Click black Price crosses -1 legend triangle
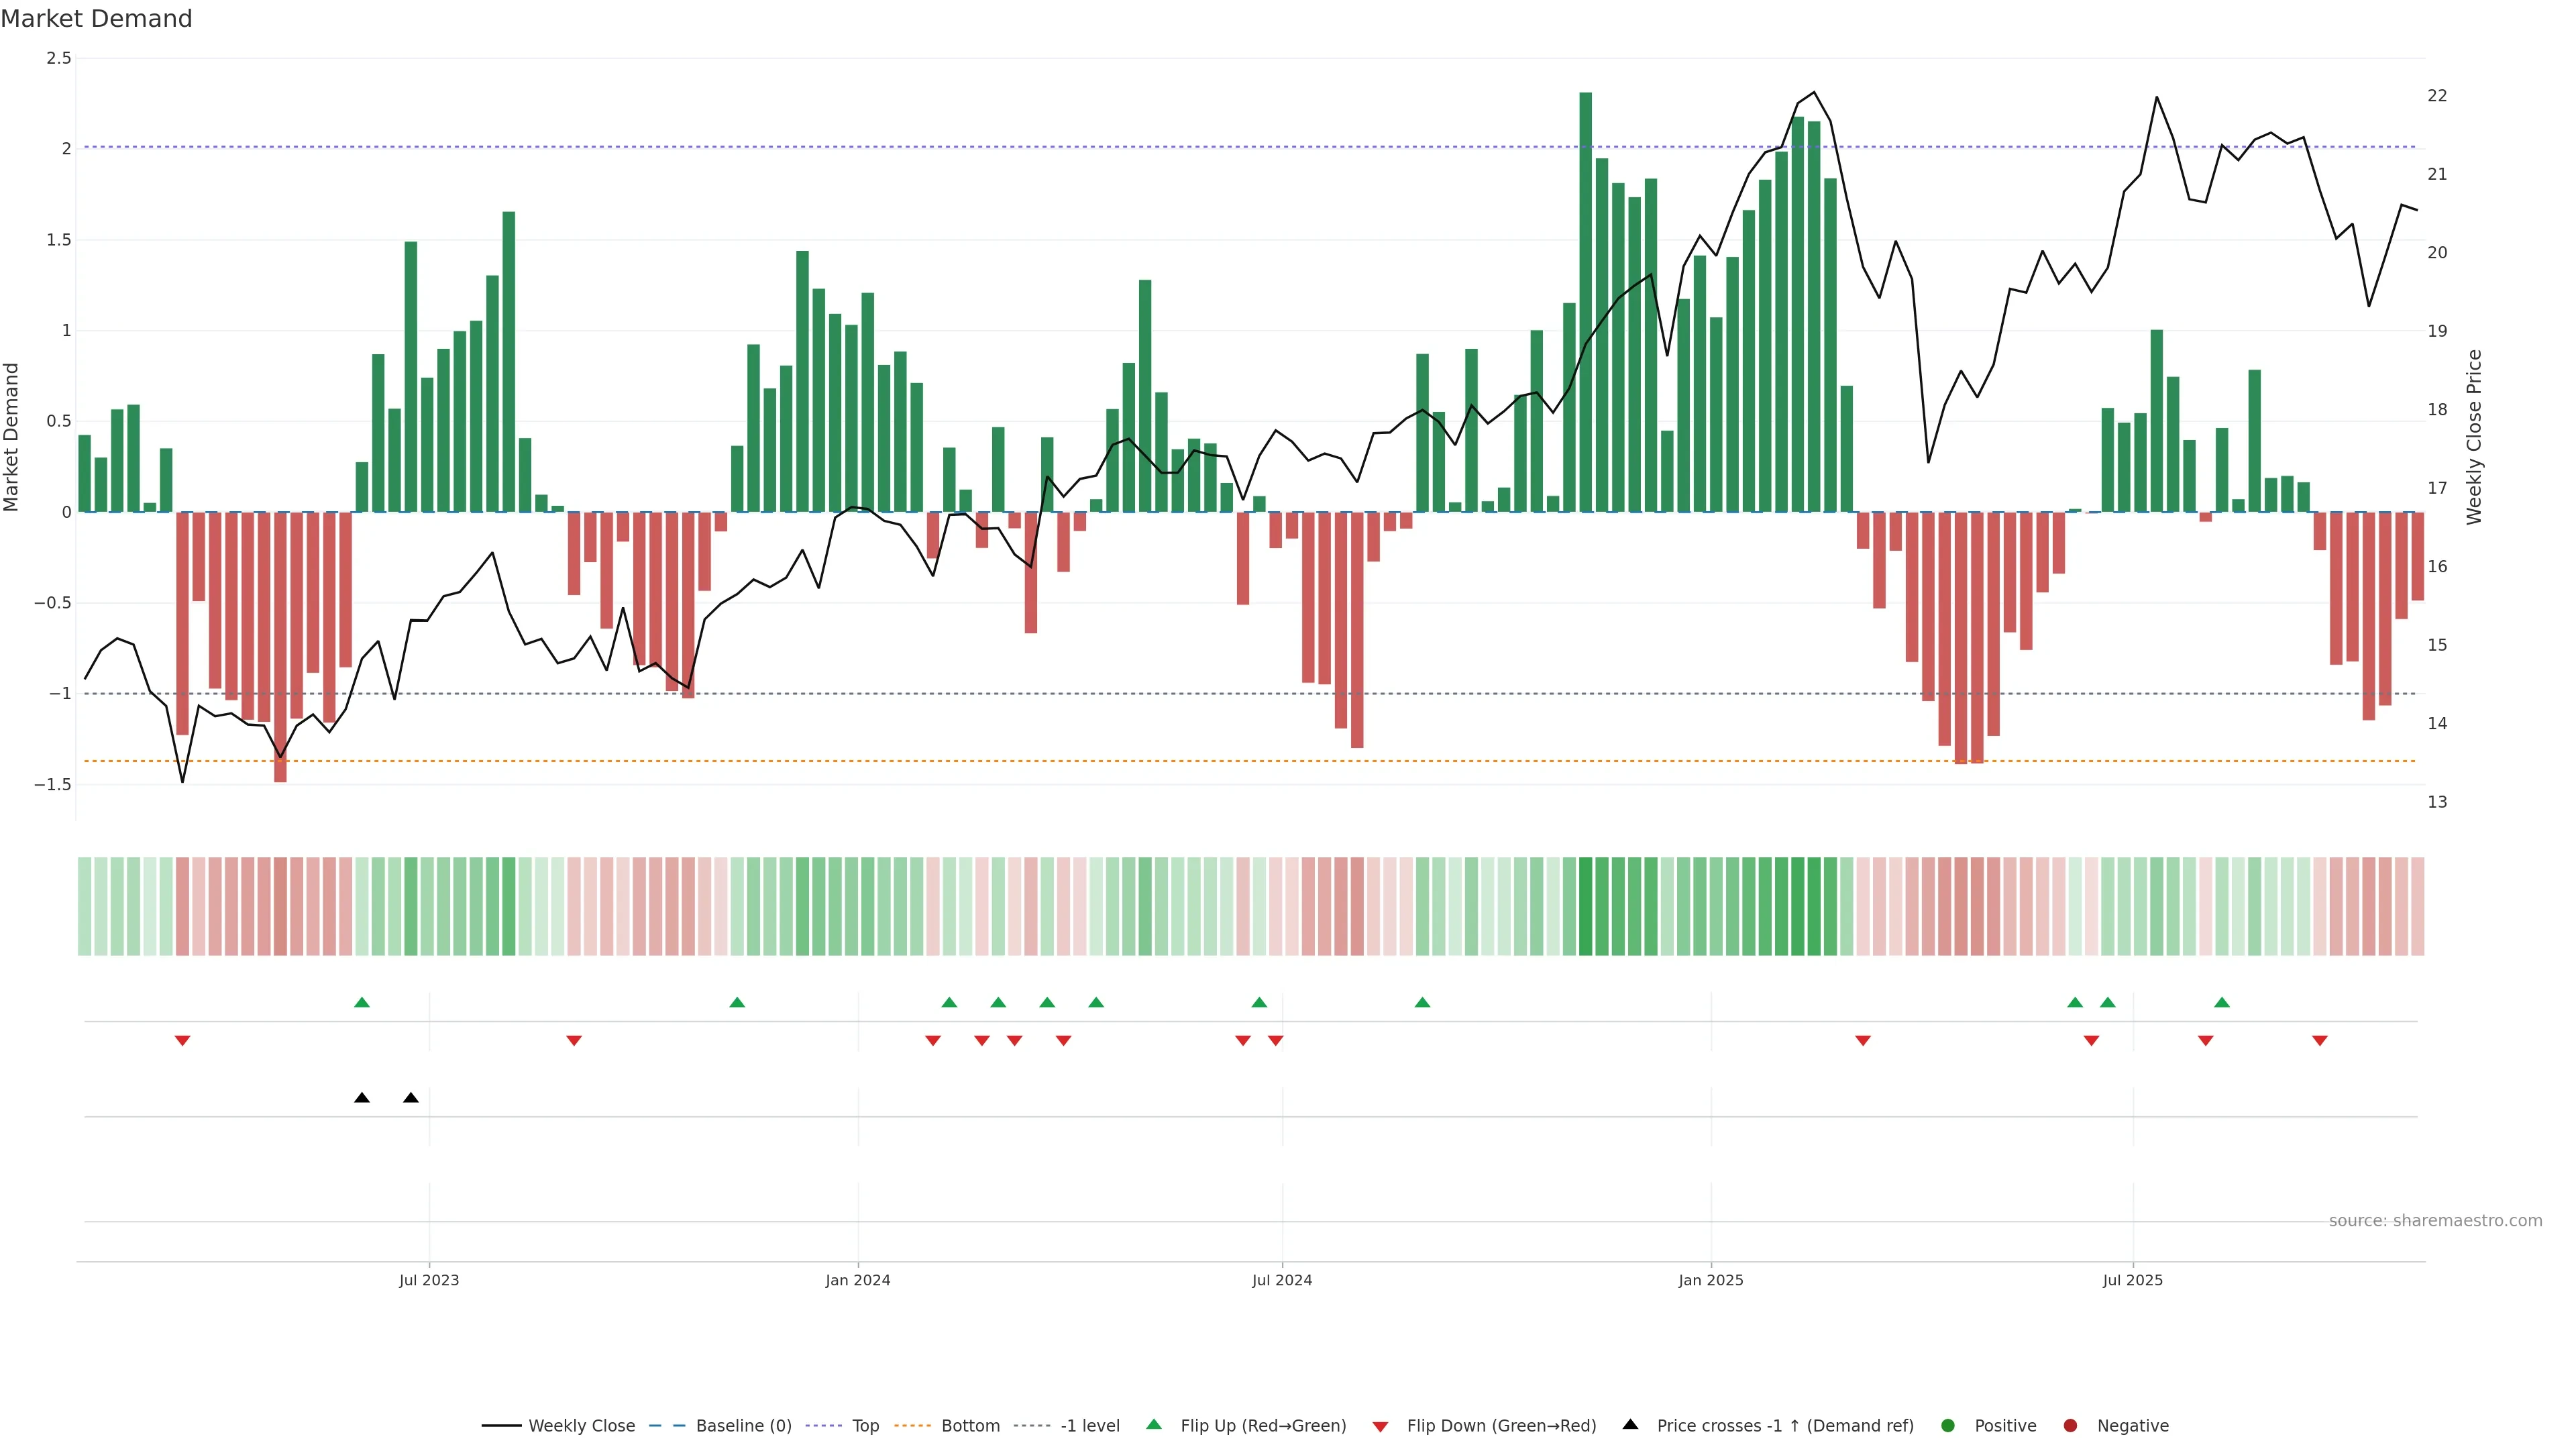Screen dimensions: 2576x1449 tap(1630, 1425)
